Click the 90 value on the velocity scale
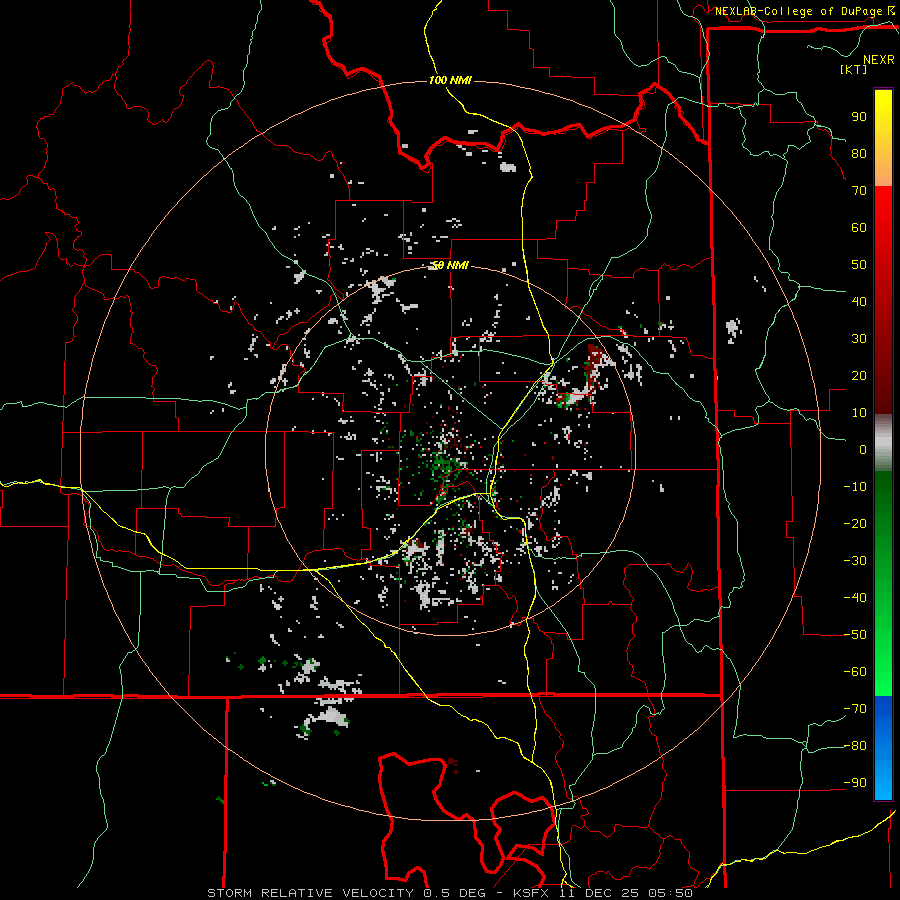 [x=859, y=117]
